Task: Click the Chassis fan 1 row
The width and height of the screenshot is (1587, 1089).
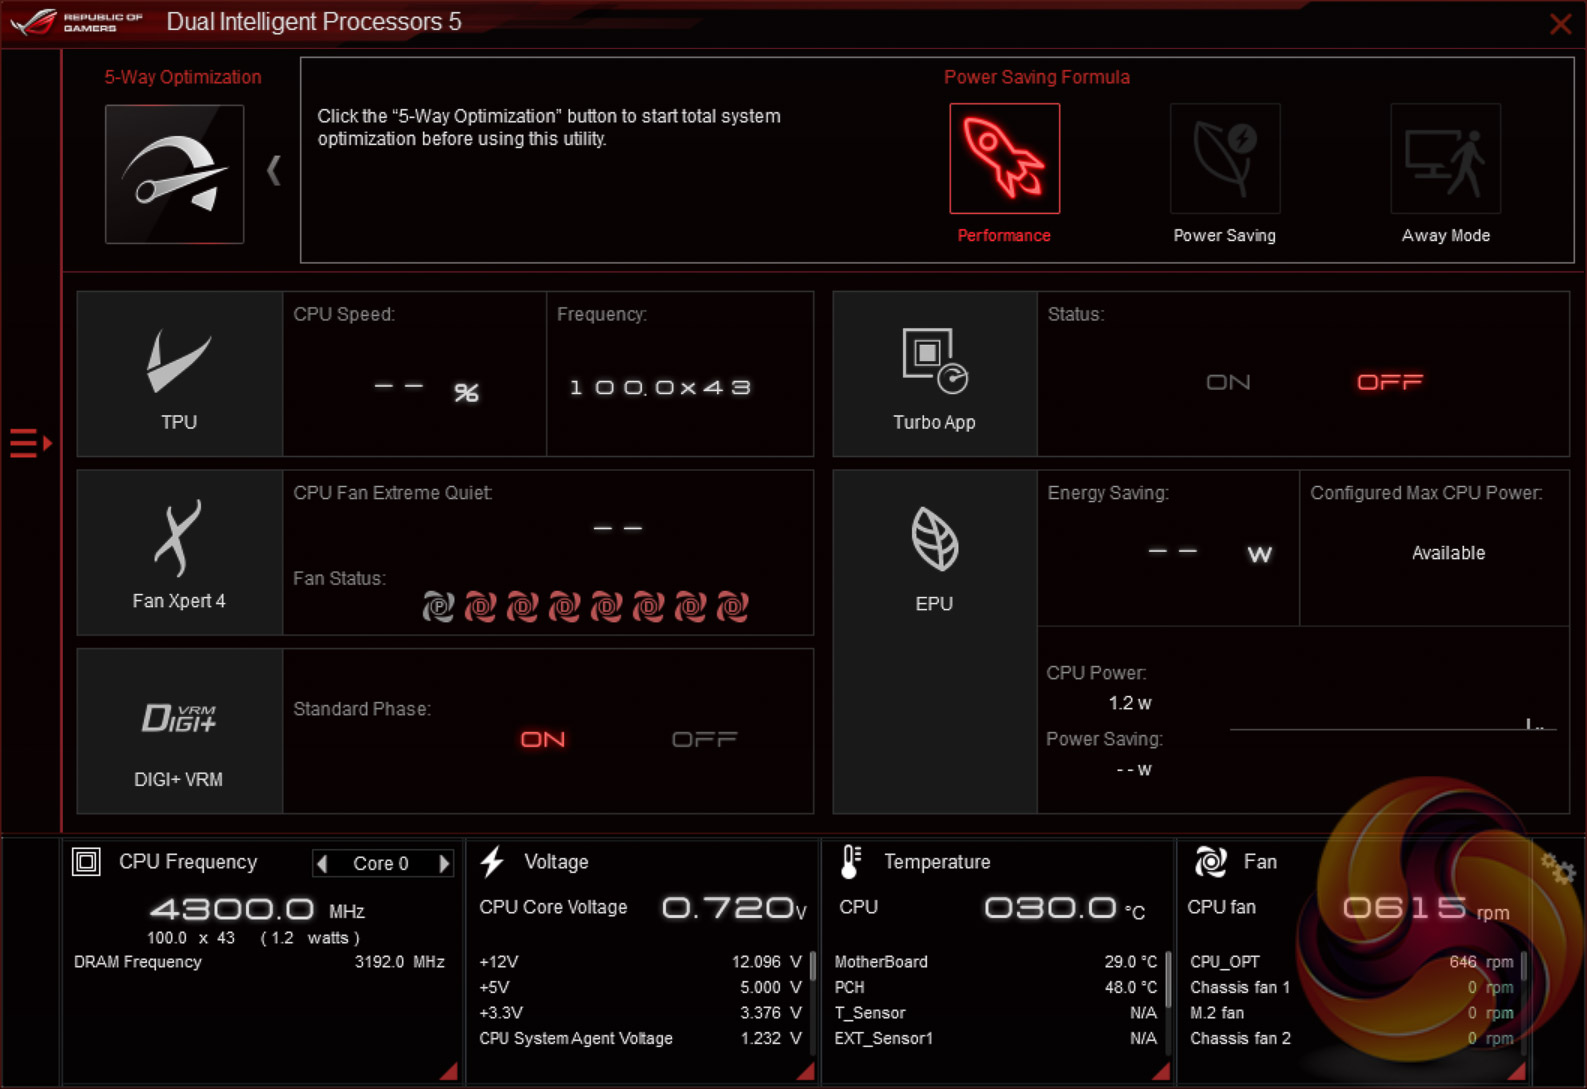Action: tap(1351, 987)
